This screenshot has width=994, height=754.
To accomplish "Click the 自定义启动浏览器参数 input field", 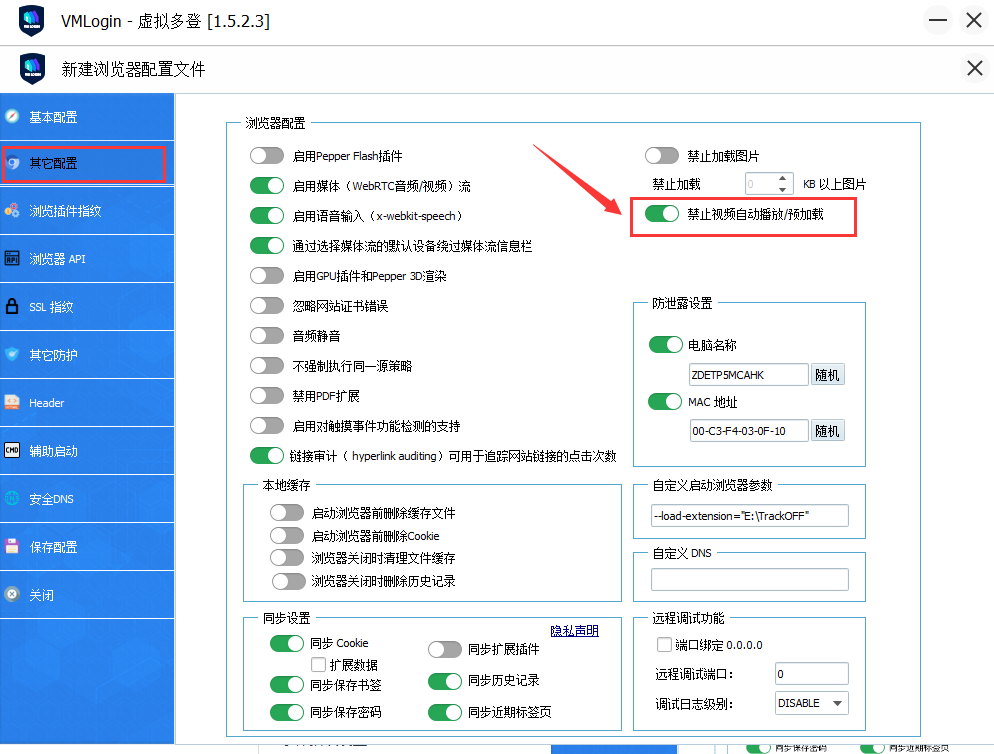I will click(750, 516).
